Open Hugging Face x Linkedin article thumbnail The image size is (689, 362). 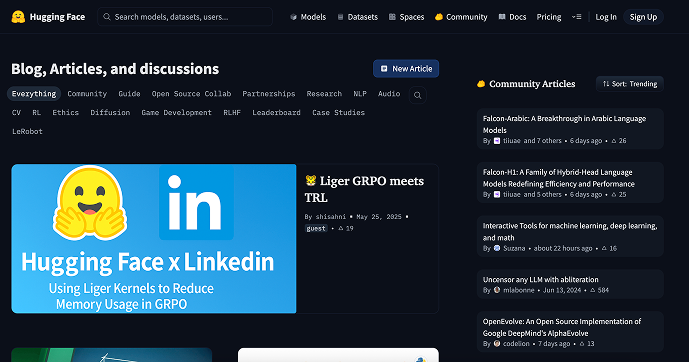(x=154, y=239)
